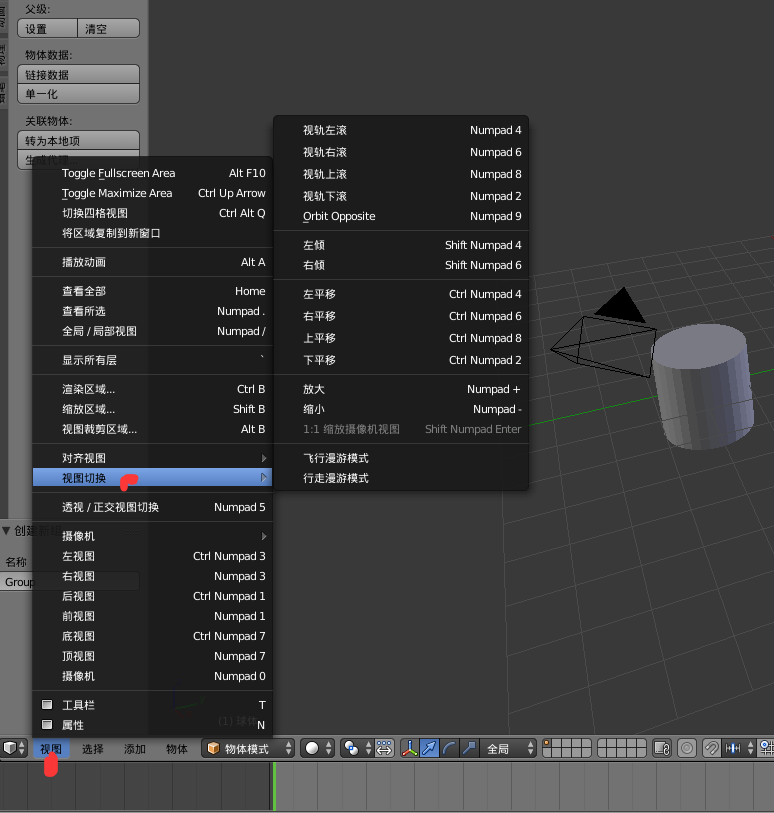Select 透视 / 正交视图切换 entry
774x813 pixels.
[152, 507]
